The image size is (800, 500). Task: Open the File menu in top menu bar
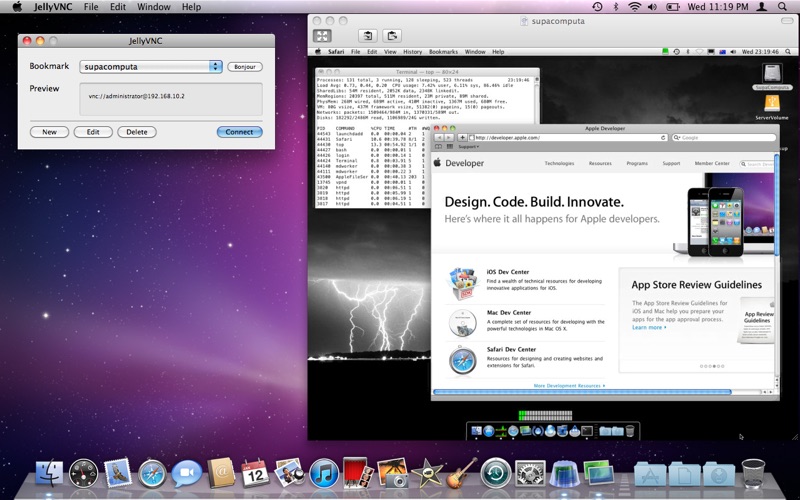(x=91, y=7)
